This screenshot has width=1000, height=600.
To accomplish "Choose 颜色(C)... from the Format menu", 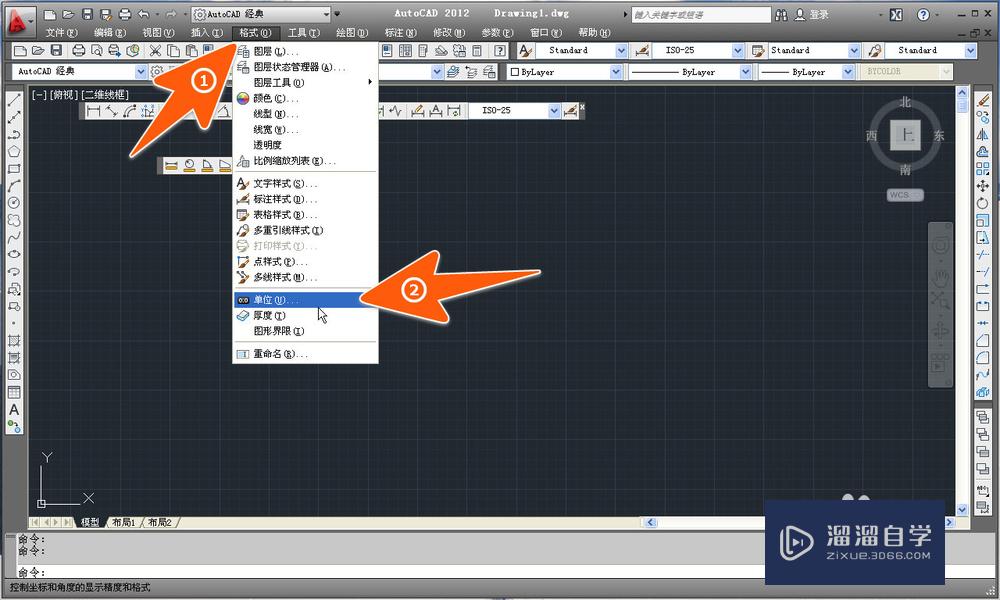I will pyautogui.click(x=305, y=98).
